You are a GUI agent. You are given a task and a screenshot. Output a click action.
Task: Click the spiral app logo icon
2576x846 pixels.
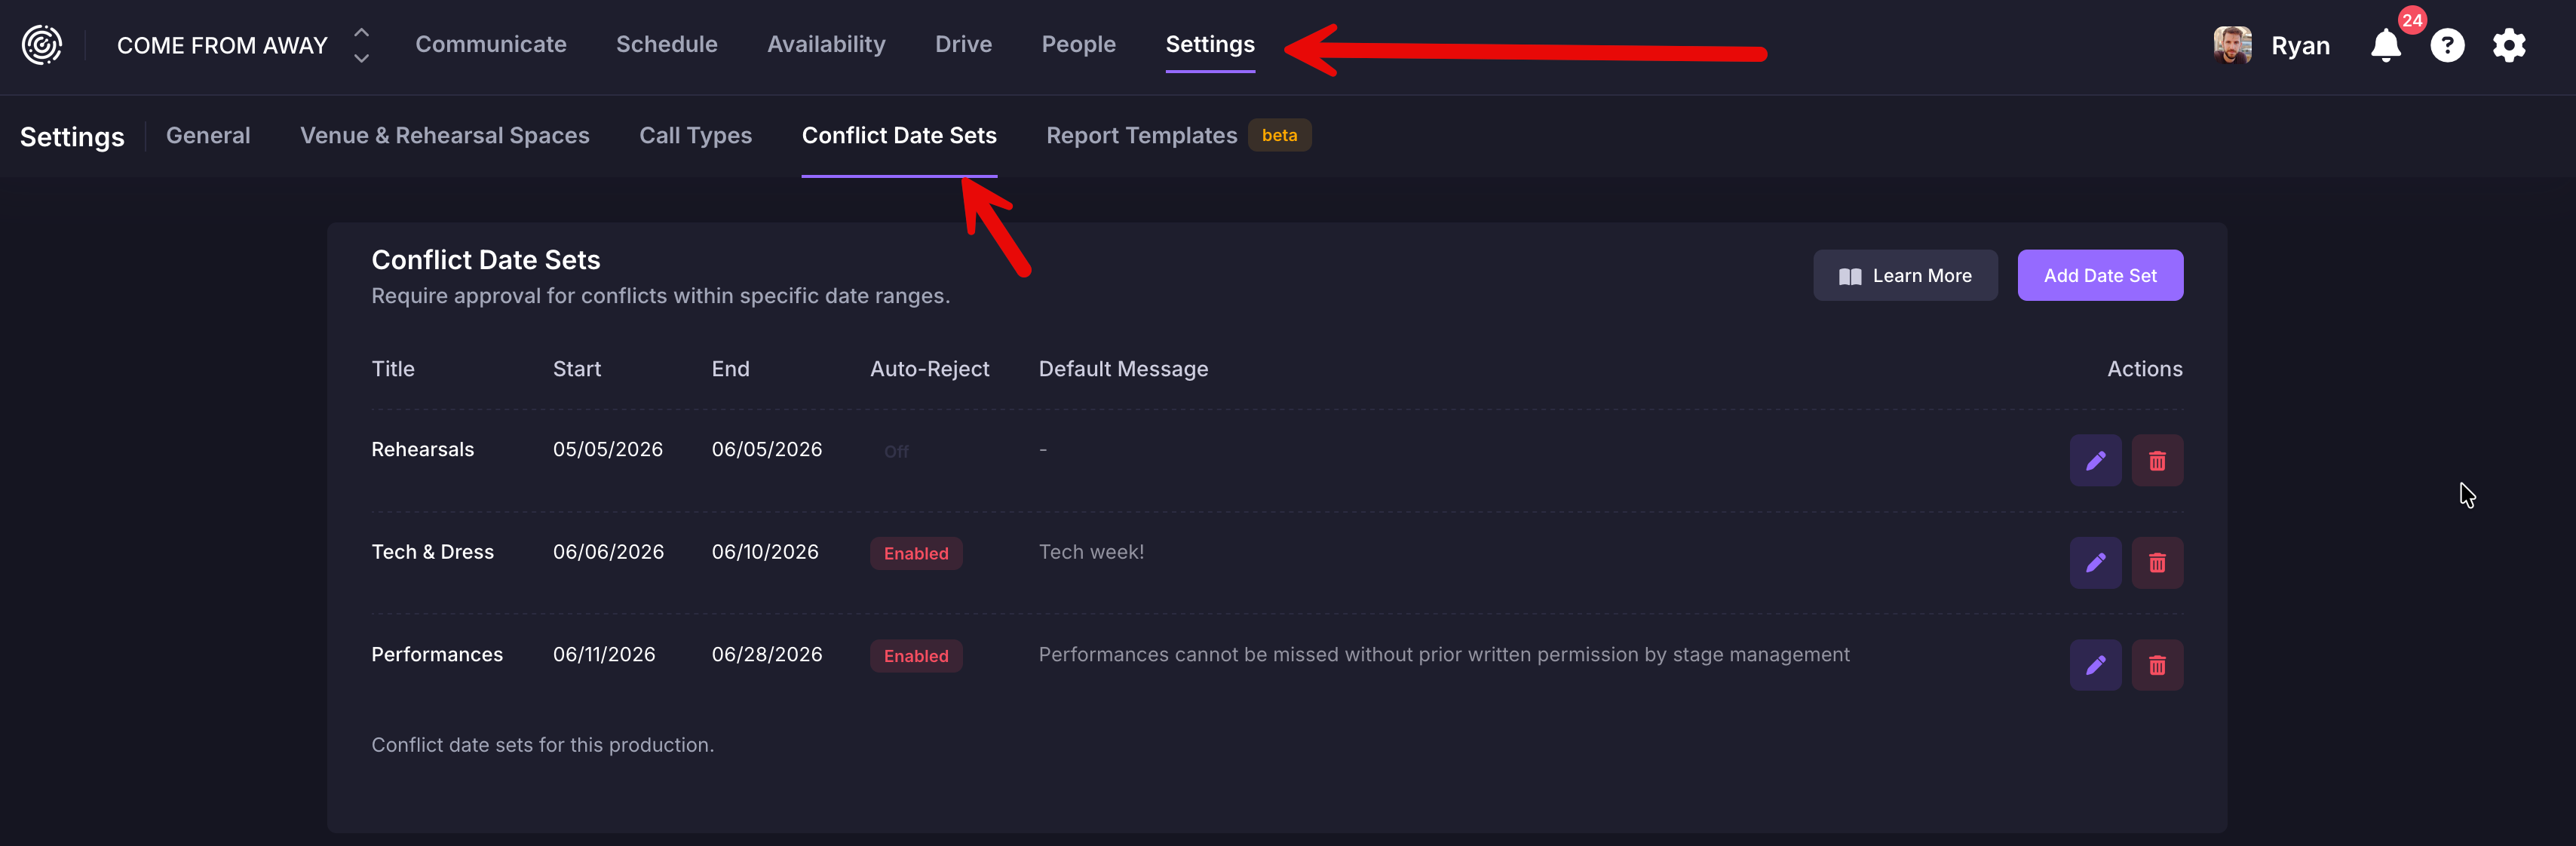tap(42, 45)
